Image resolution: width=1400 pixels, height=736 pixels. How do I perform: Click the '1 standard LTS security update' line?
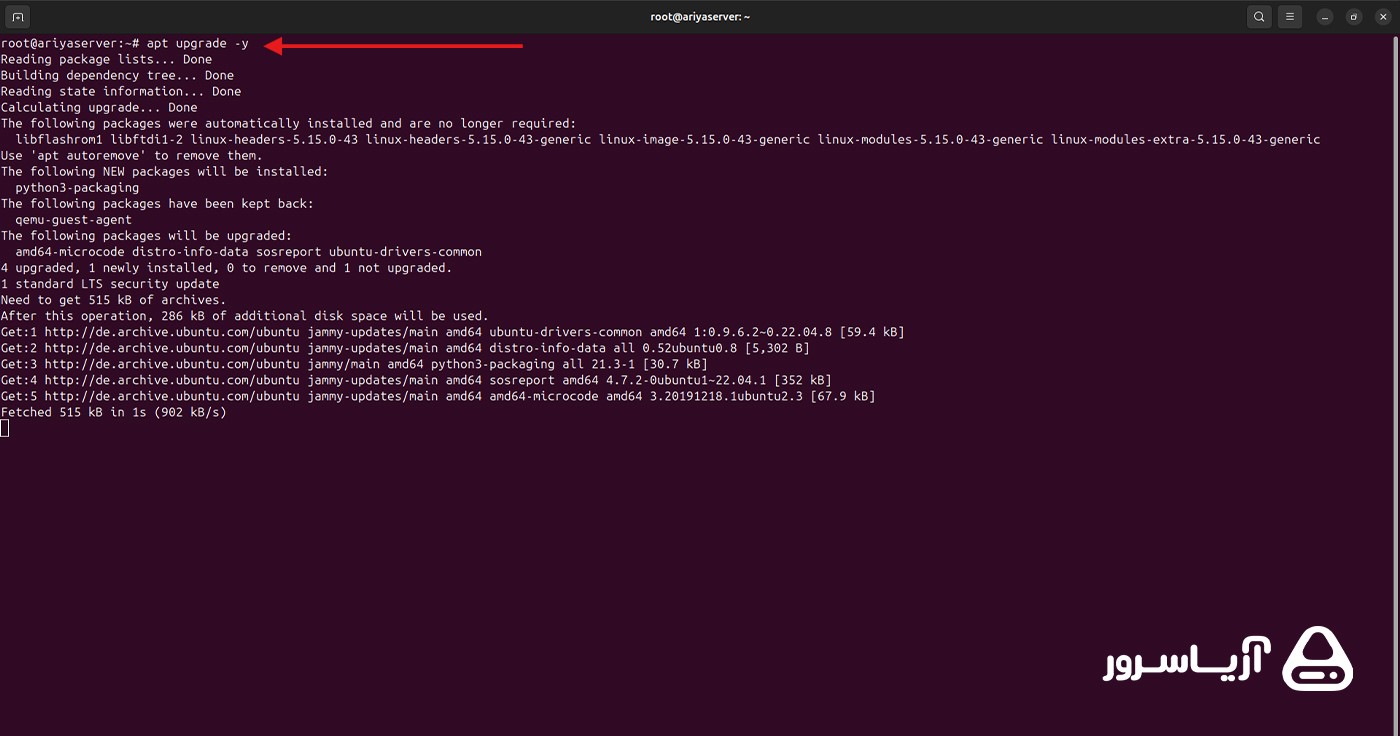click(x=110, y=283)
